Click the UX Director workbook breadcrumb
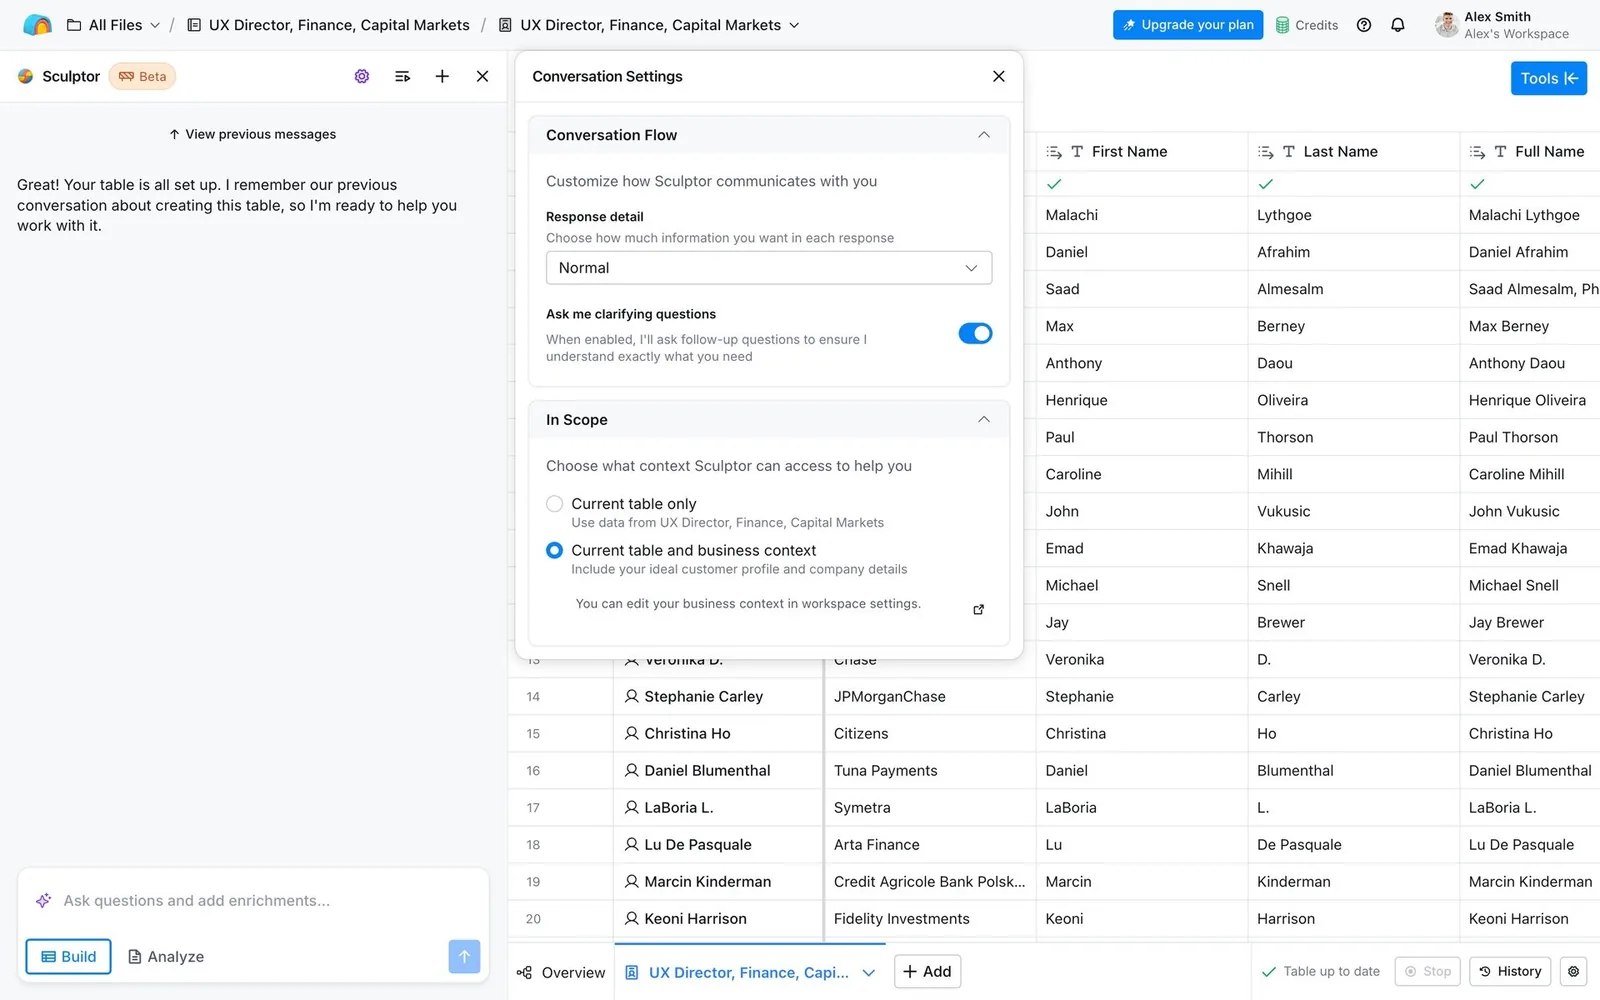1600x1000 pixels. (329, 25)
